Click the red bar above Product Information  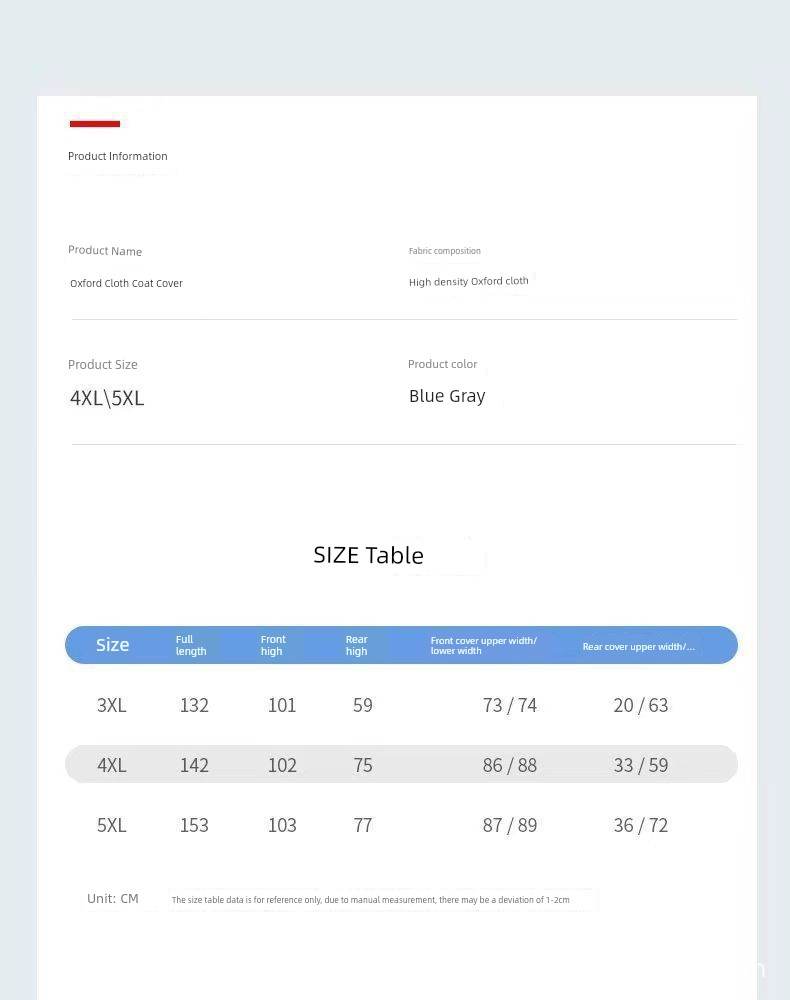click(95, 124)
